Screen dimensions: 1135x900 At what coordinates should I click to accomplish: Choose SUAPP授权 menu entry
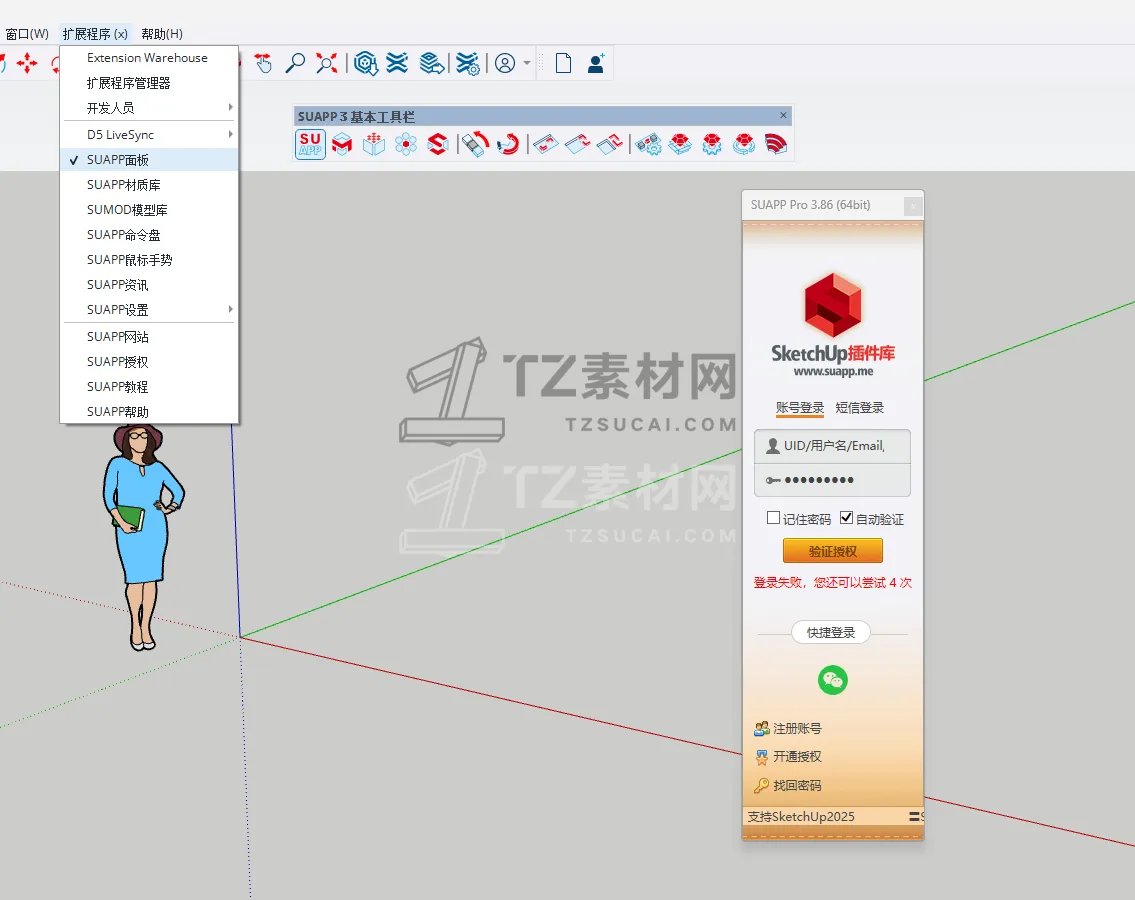149,362
